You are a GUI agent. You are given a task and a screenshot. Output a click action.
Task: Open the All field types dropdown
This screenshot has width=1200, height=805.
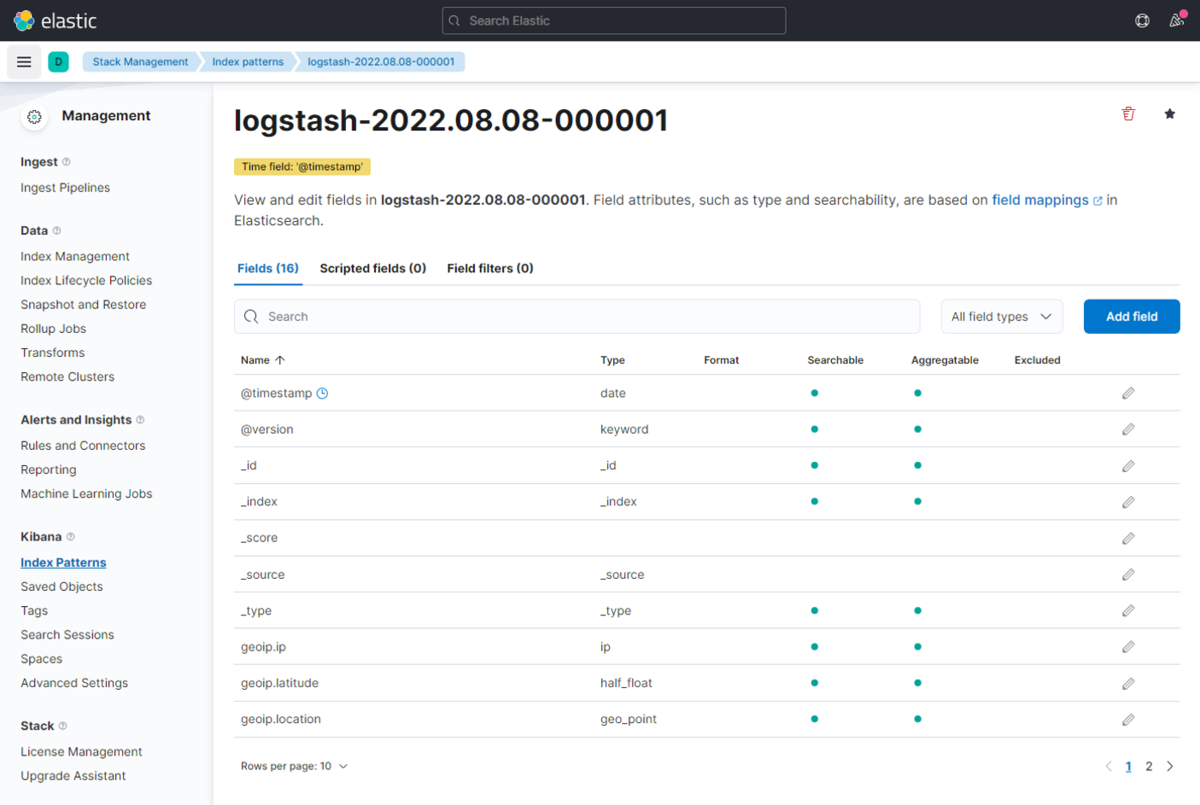(x=1001, y=317)
